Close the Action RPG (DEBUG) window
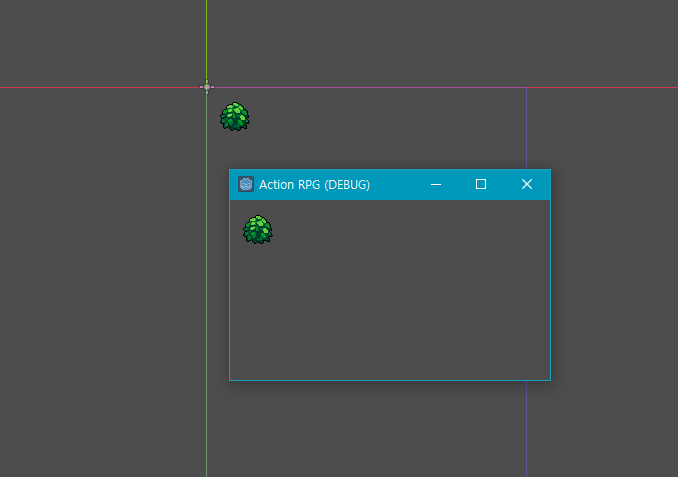This screenshot has height=477, width=678. coord(527,185)
